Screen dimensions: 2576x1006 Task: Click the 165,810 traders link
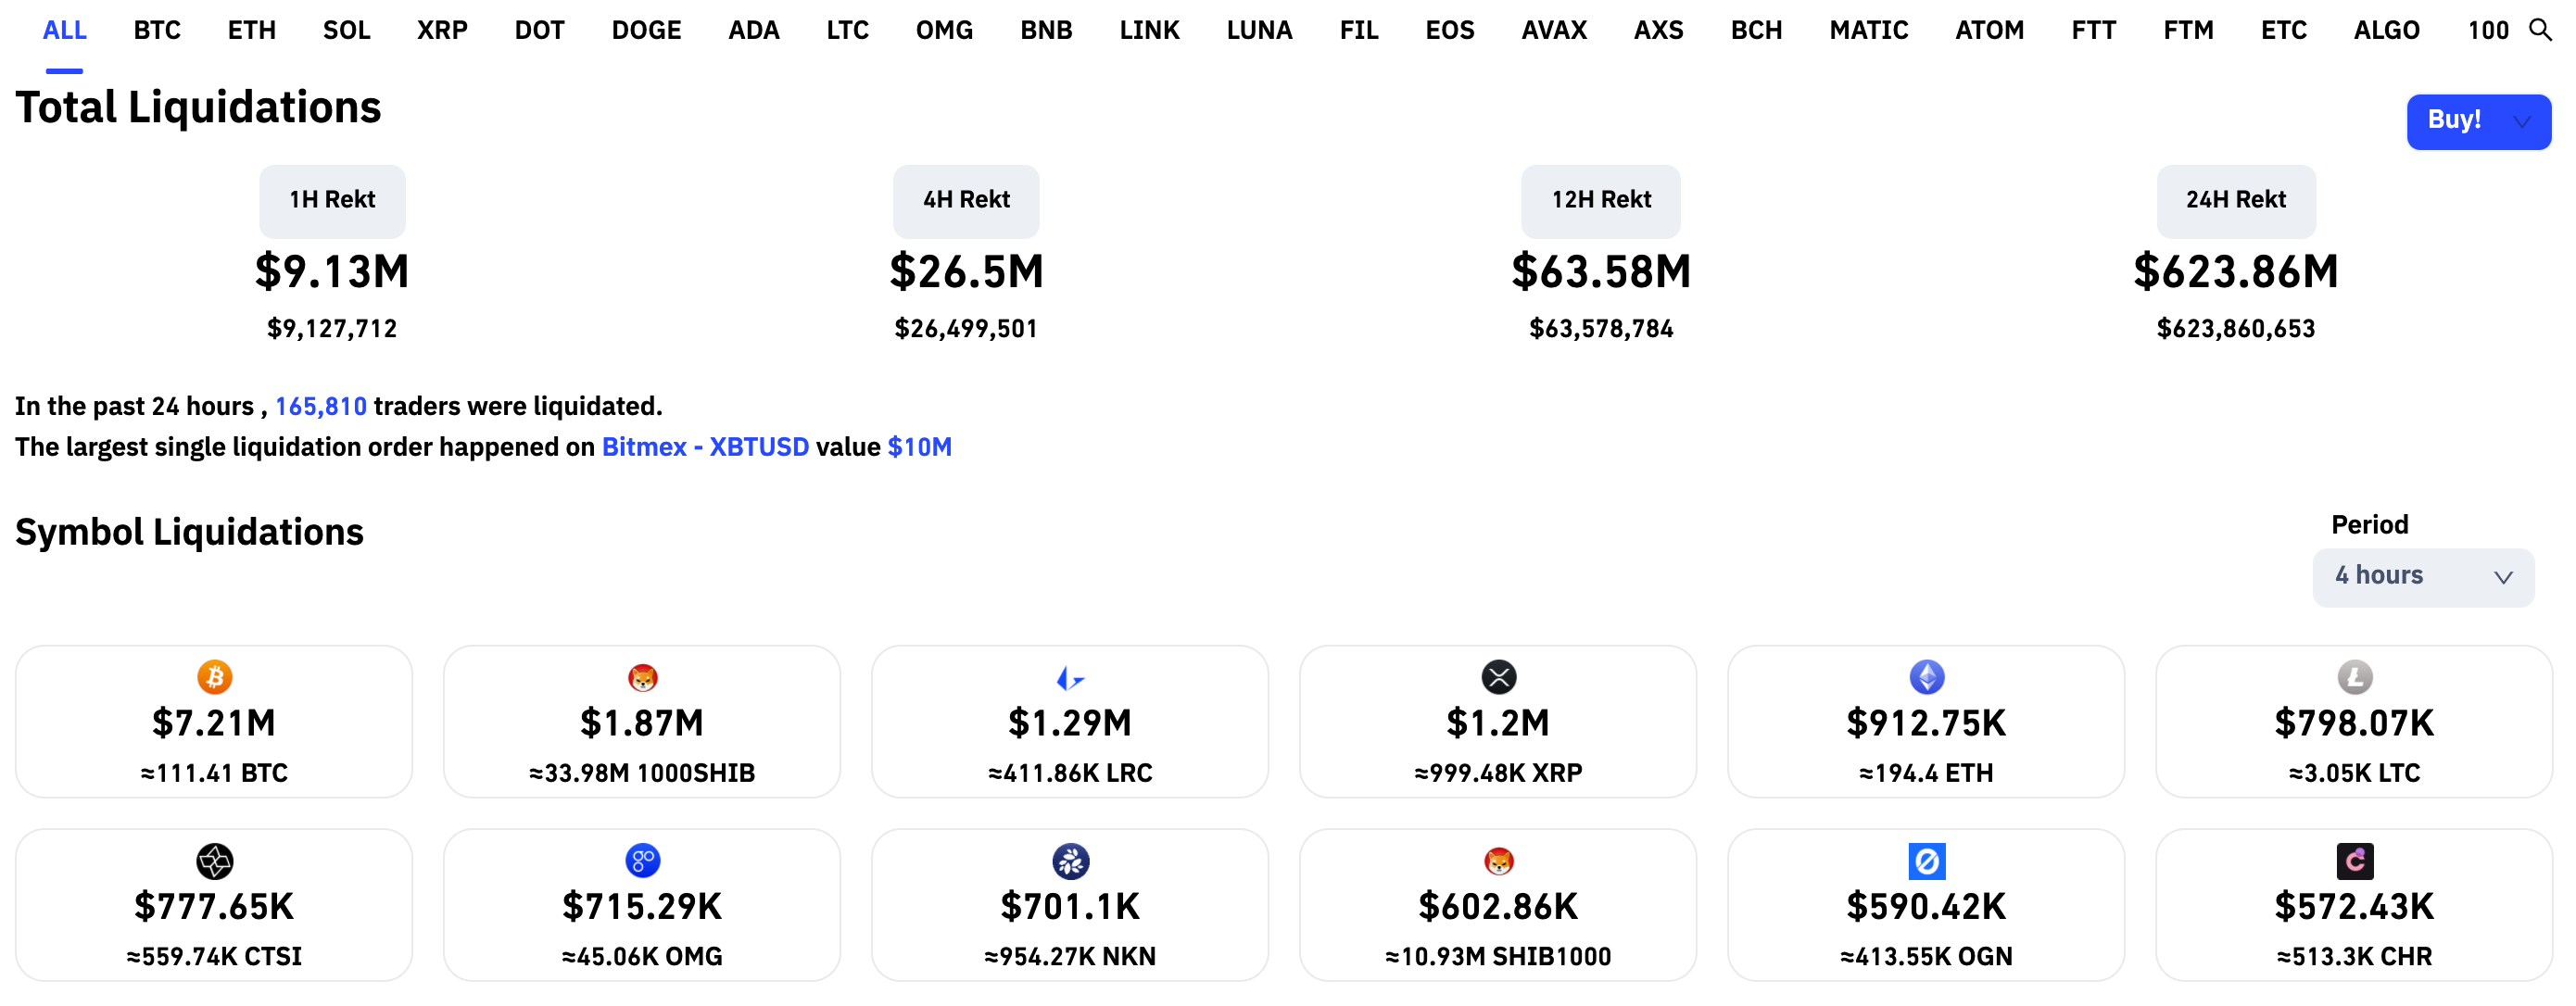(320, 406)
